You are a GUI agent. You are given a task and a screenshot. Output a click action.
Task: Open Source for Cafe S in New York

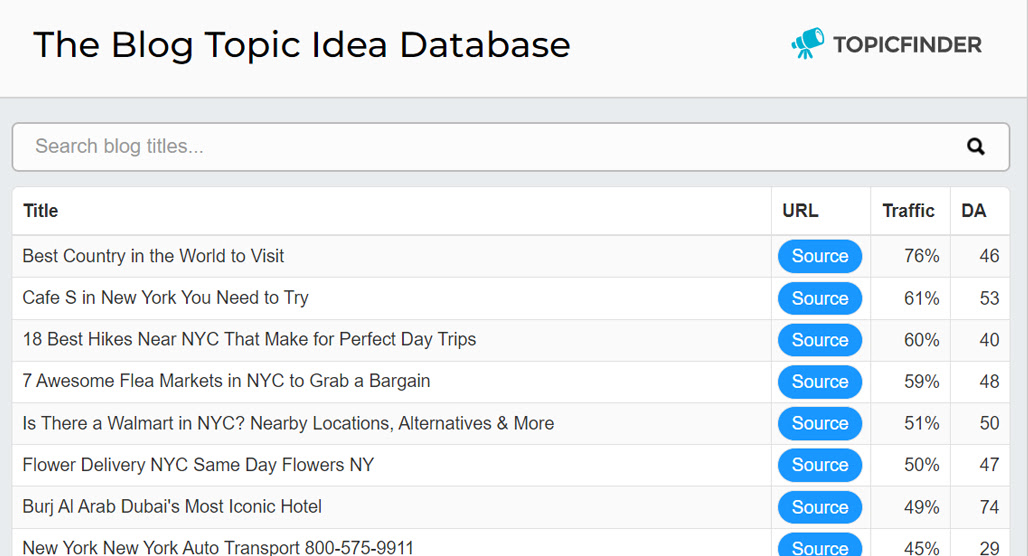(x=820, y=298)
